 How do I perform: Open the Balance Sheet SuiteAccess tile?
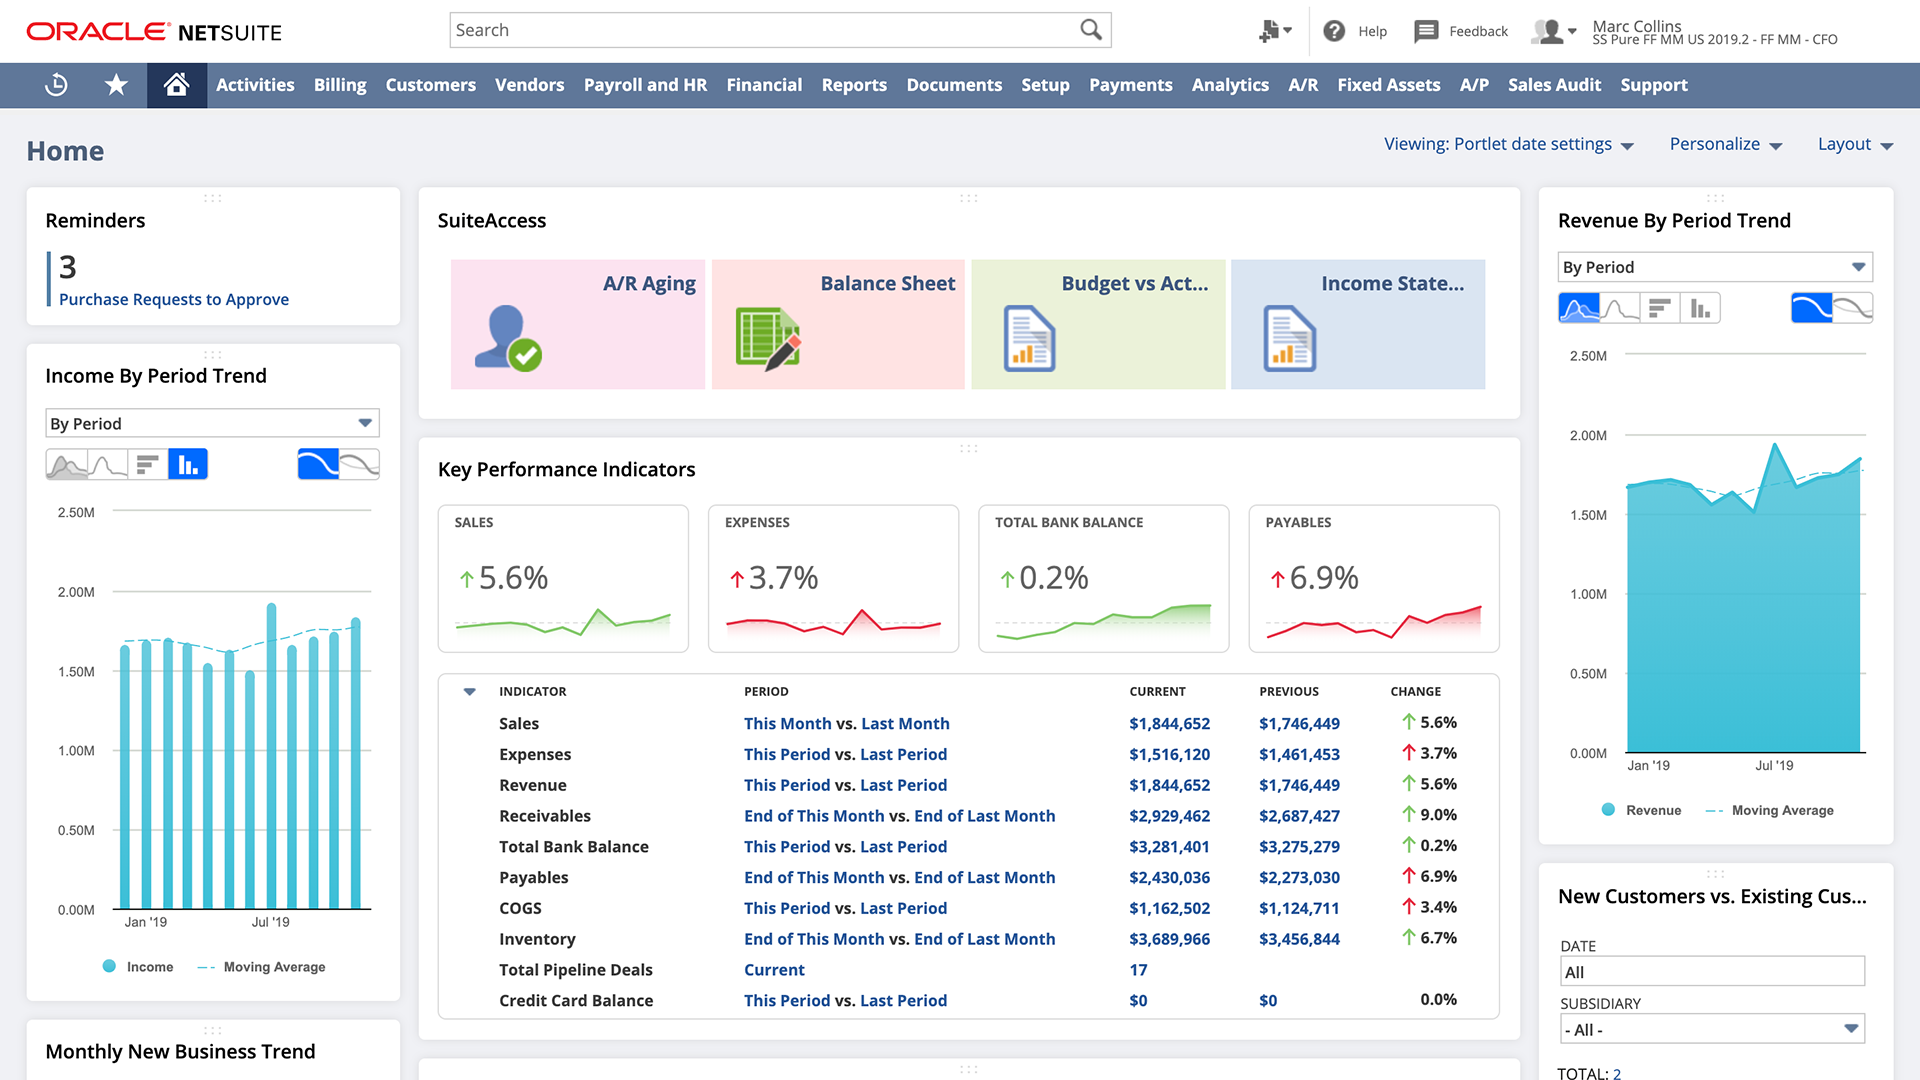click(837, 323)
